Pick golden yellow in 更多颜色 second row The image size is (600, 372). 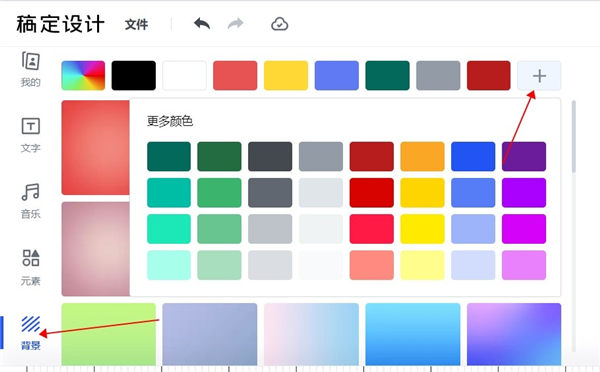point(422,193)
